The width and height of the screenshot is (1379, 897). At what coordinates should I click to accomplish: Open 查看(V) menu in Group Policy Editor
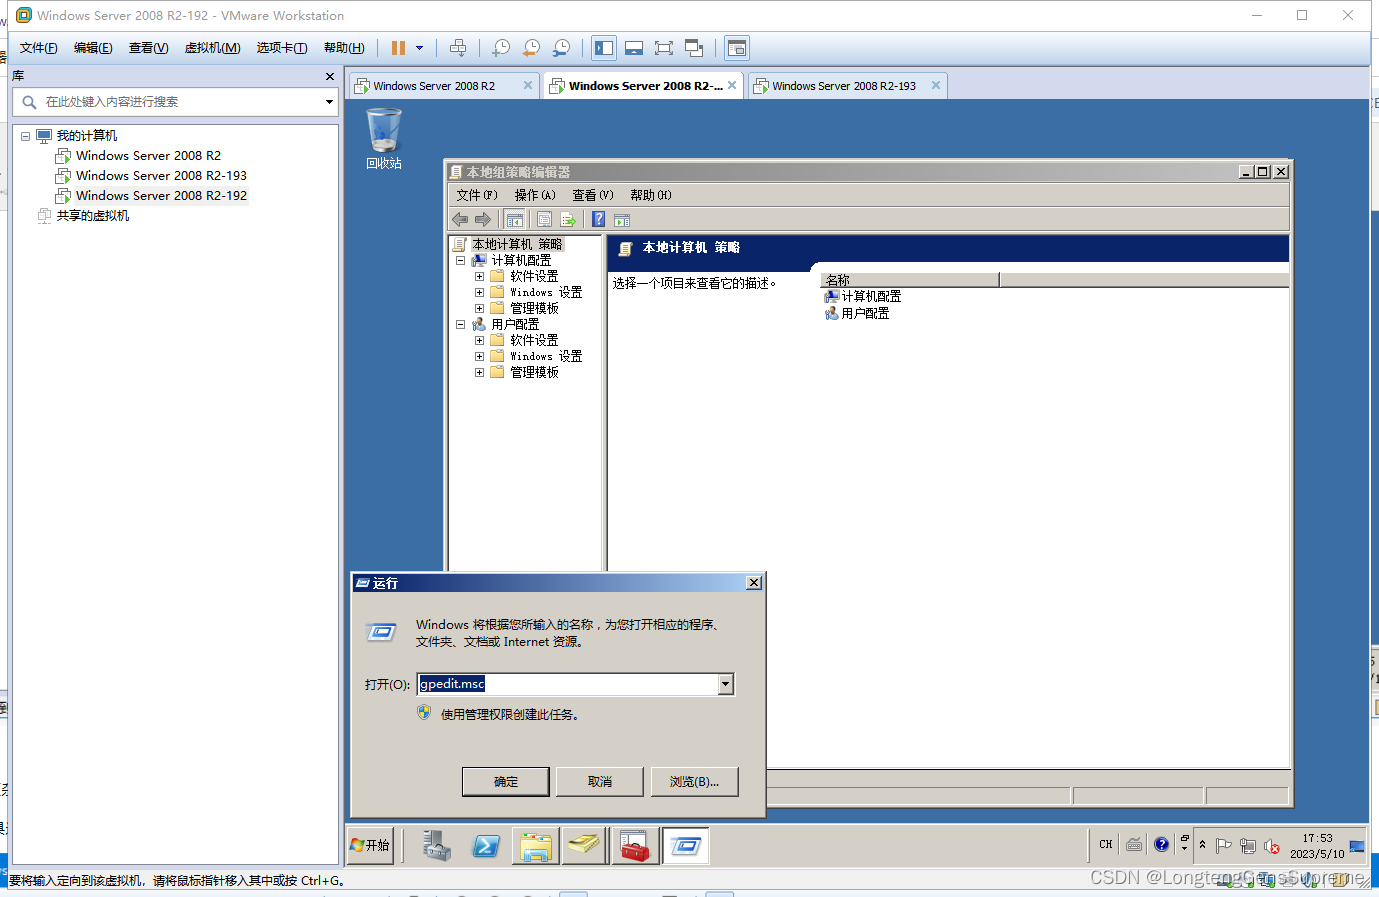[x=593, y=195]
